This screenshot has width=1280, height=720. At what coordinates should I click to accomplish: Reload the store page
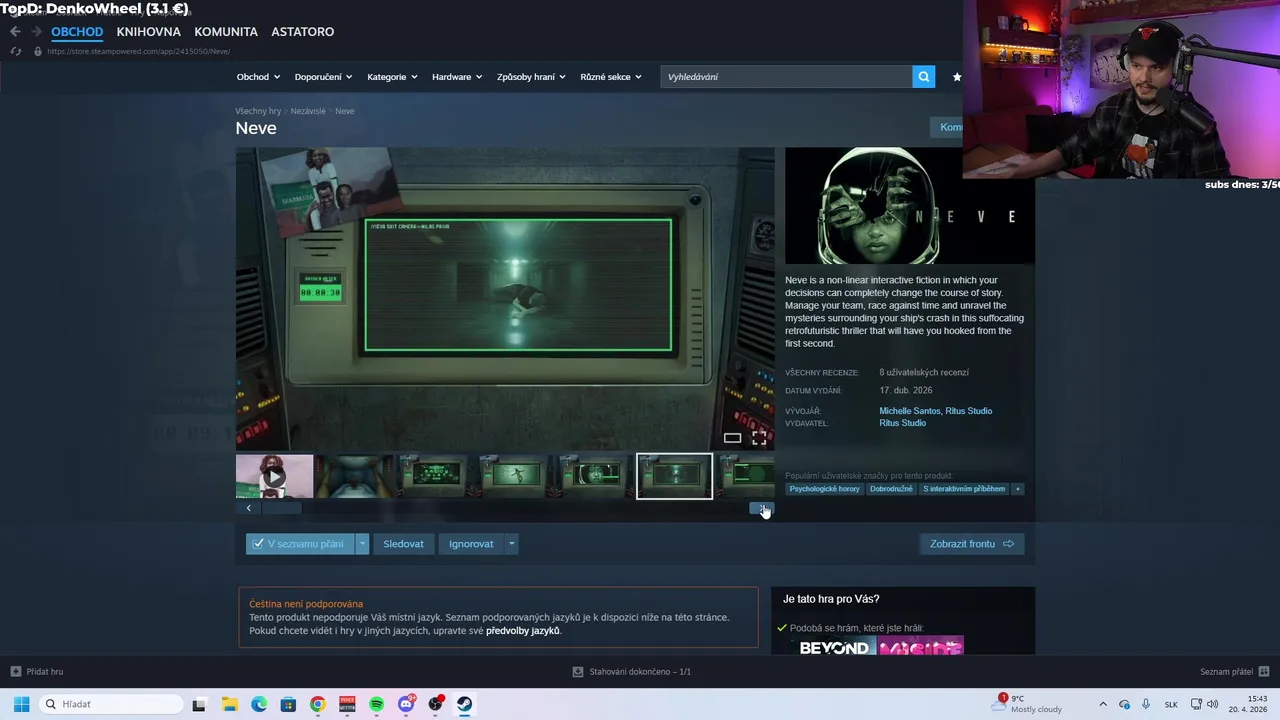coord(15,51)
